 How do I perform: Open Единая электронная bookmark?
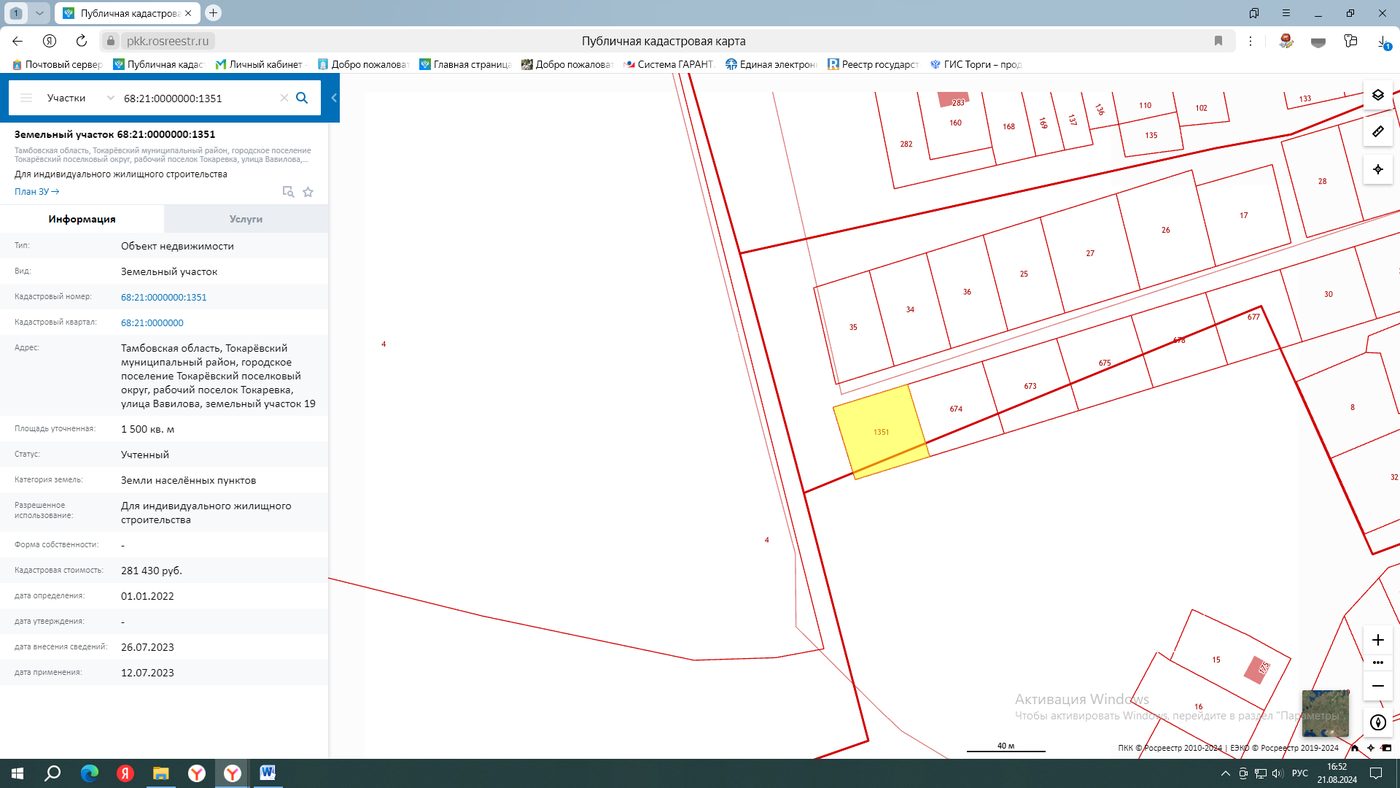pyautogui.click(x=771, y=64)
